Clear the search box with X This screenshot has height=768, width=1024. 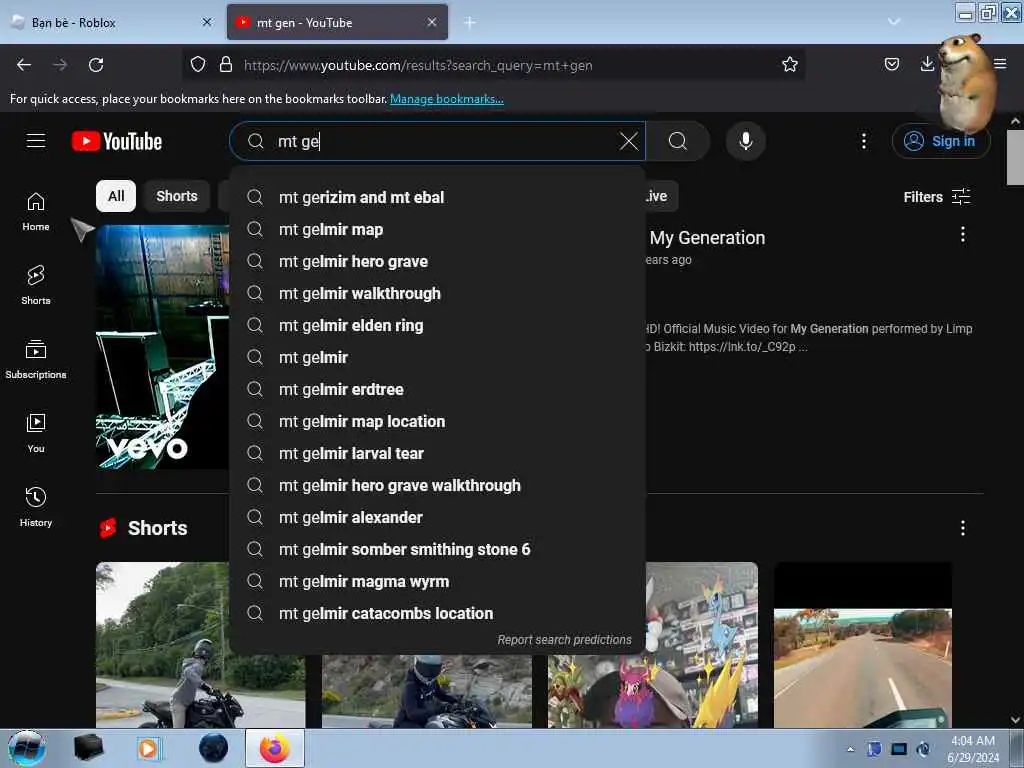tap(628, 141)
